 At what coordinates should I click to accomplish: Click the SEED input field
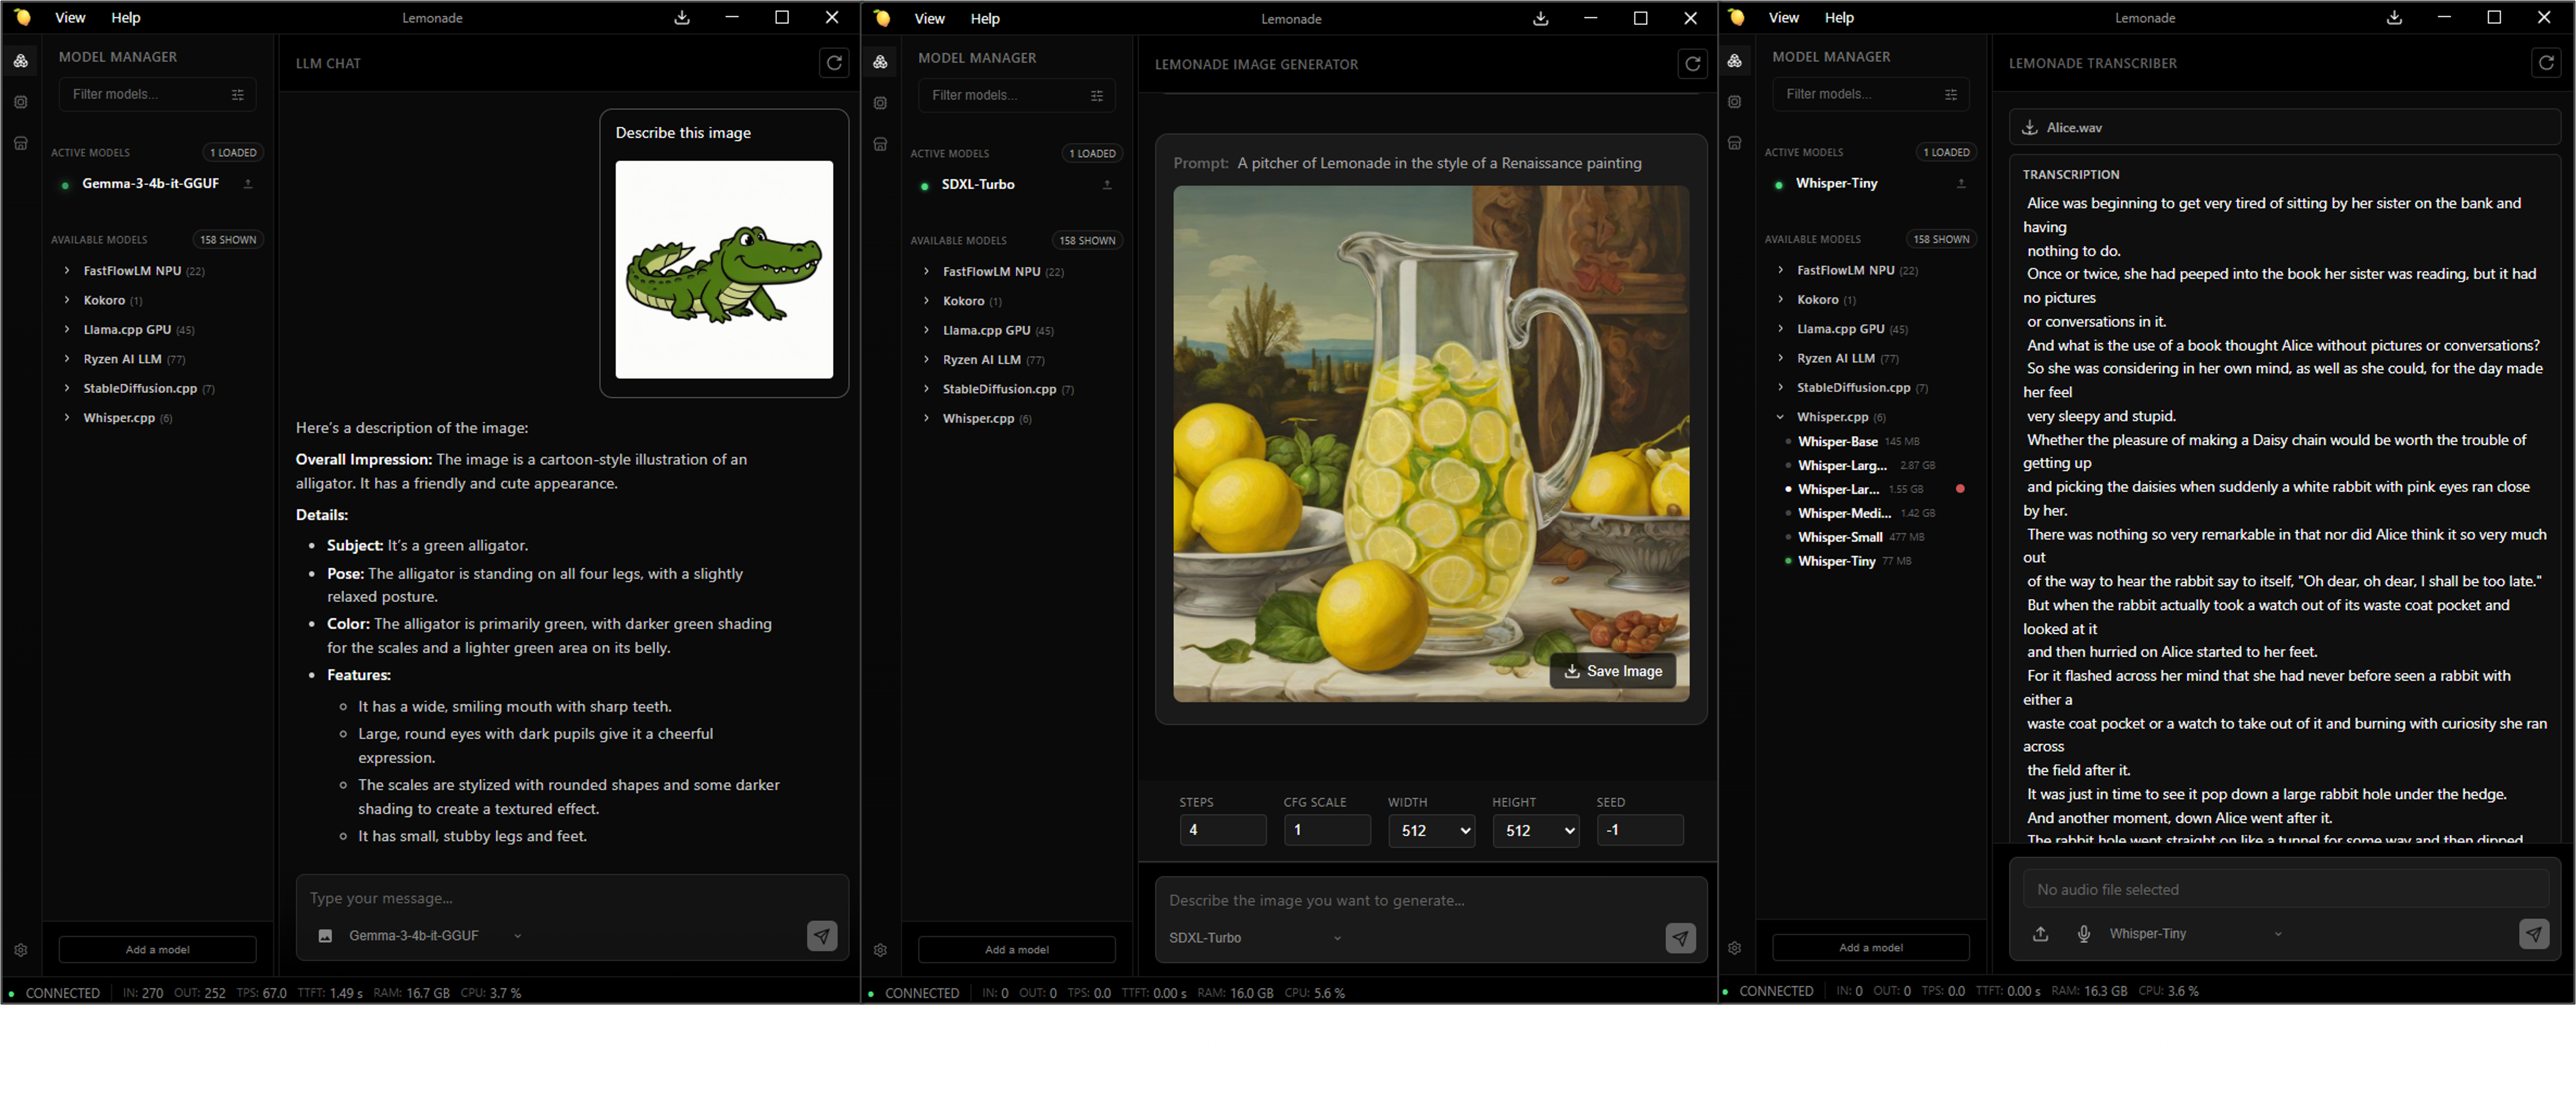(x=1640, y=831)
